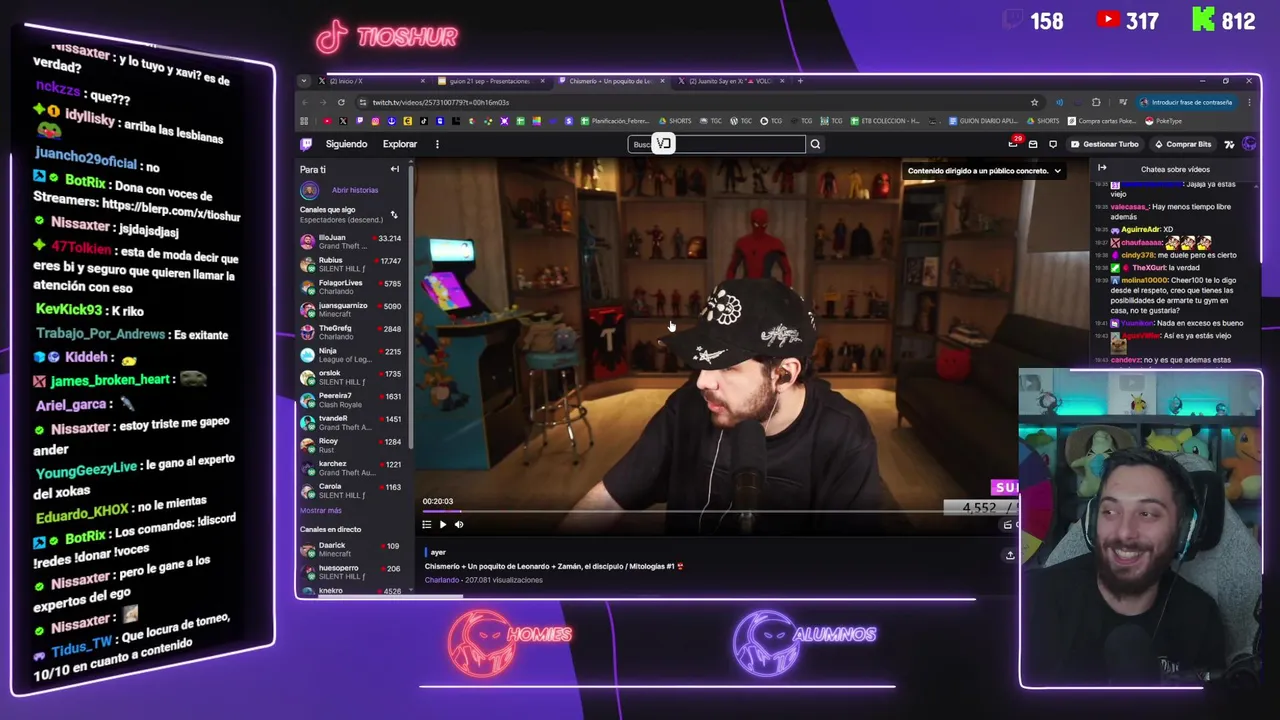Play the video with the play button
The image size is (1280, 720).
click(443, 524)
